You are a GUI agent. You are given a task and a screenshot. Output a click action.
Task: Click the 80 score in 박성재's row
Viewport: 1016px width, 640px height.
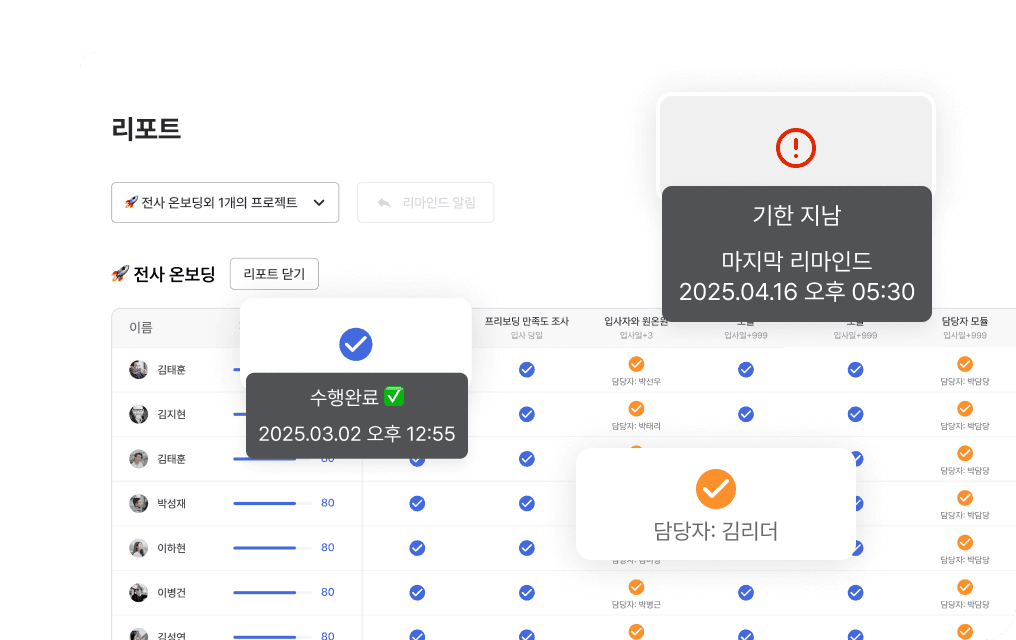tap(328, 503)
